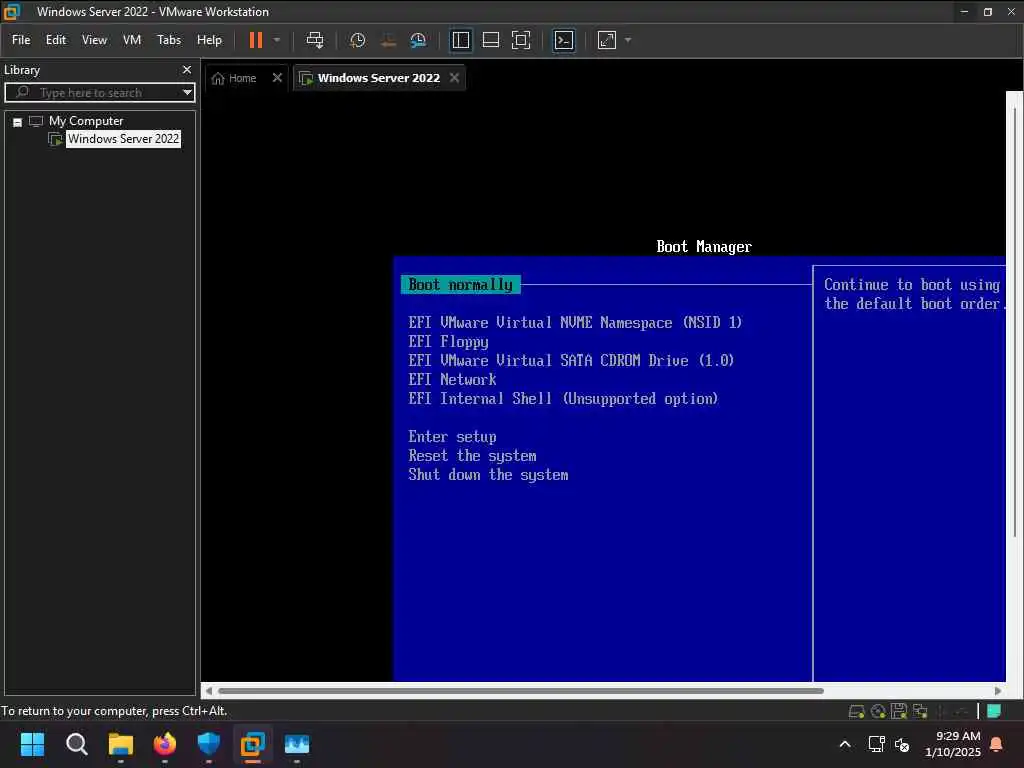
Task: Choose EFI Floppy boot entry
Action: [448, 342]
